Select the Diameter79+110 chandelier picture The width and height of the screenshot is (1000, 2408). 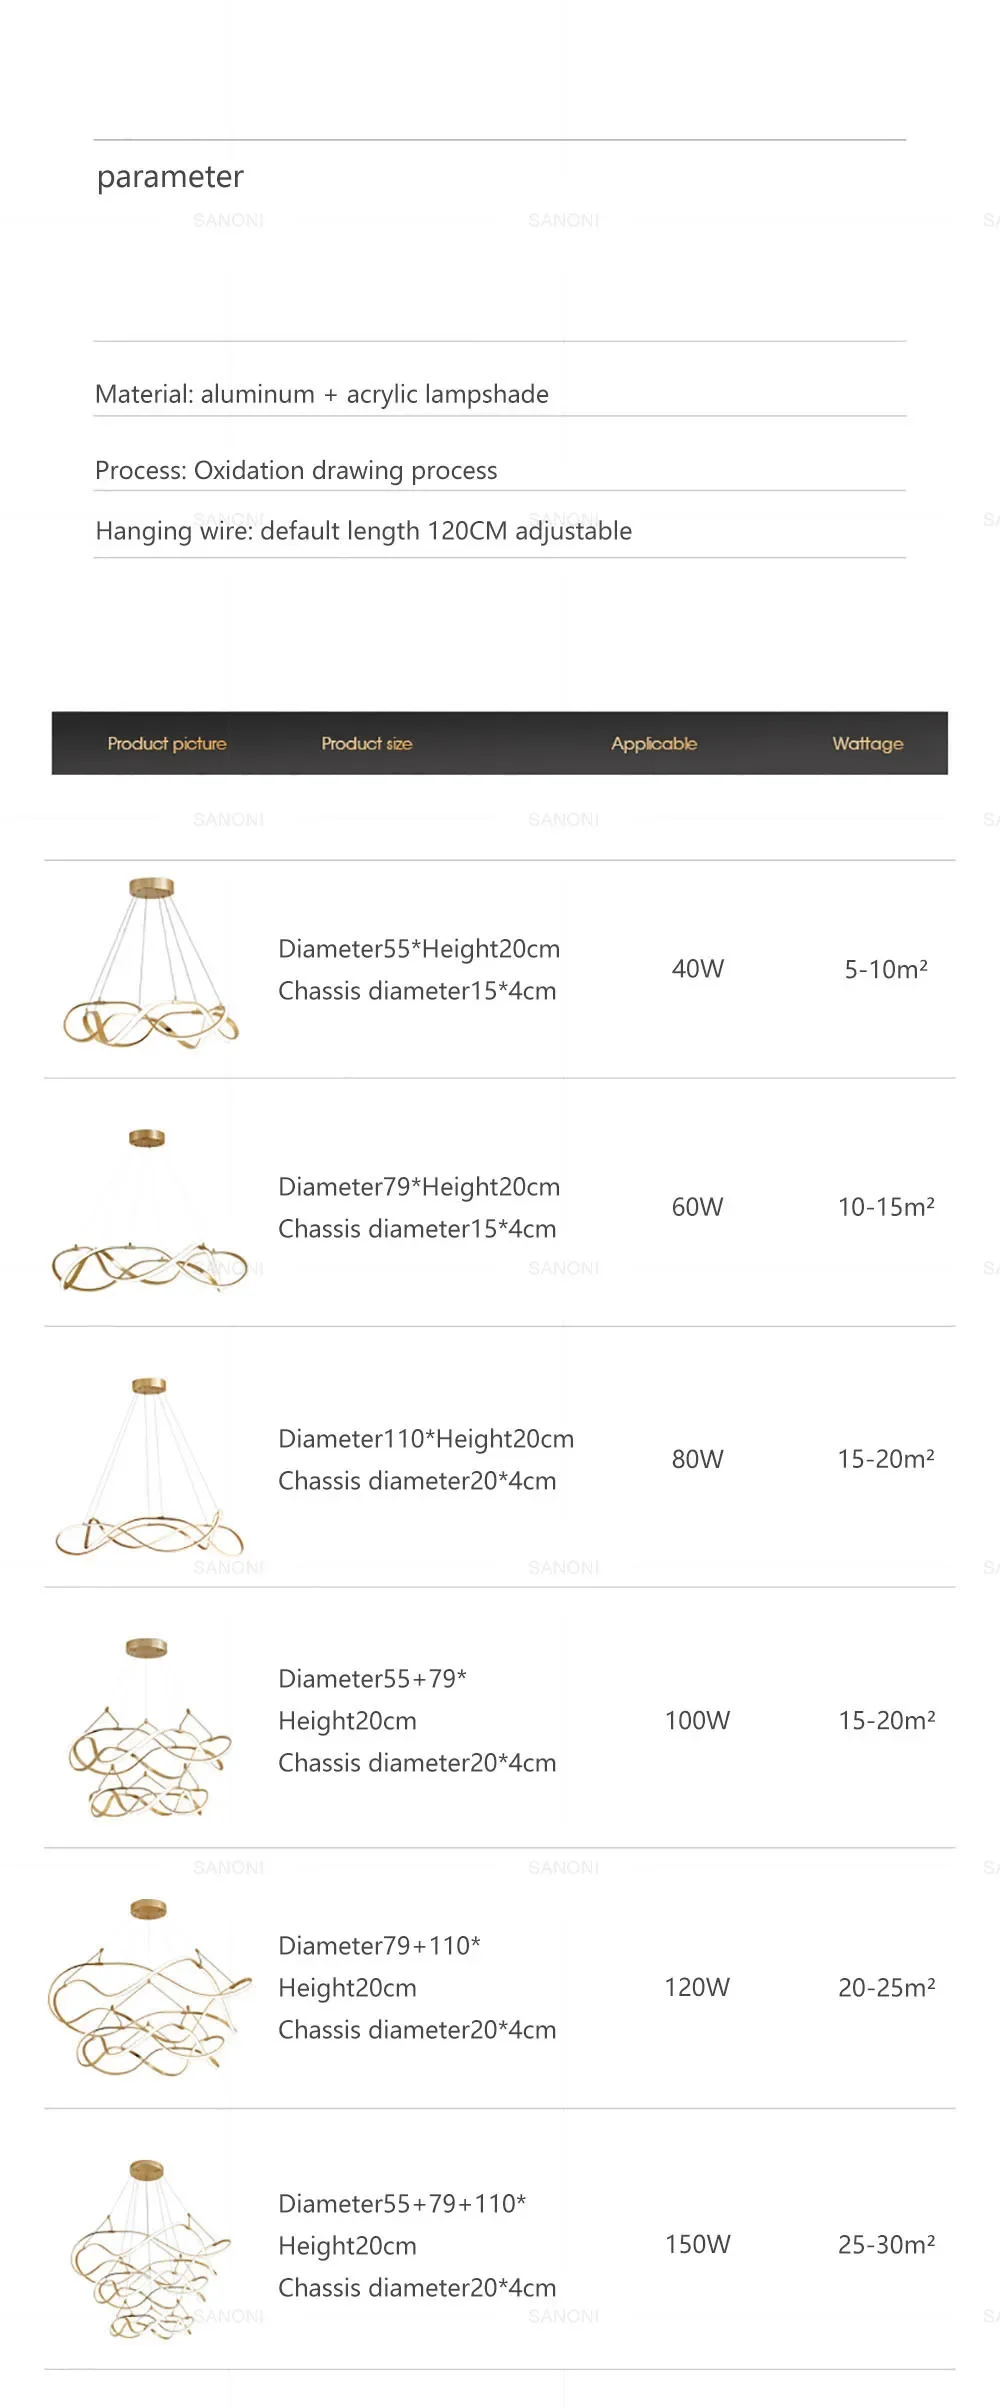[x=148, y=1986]
